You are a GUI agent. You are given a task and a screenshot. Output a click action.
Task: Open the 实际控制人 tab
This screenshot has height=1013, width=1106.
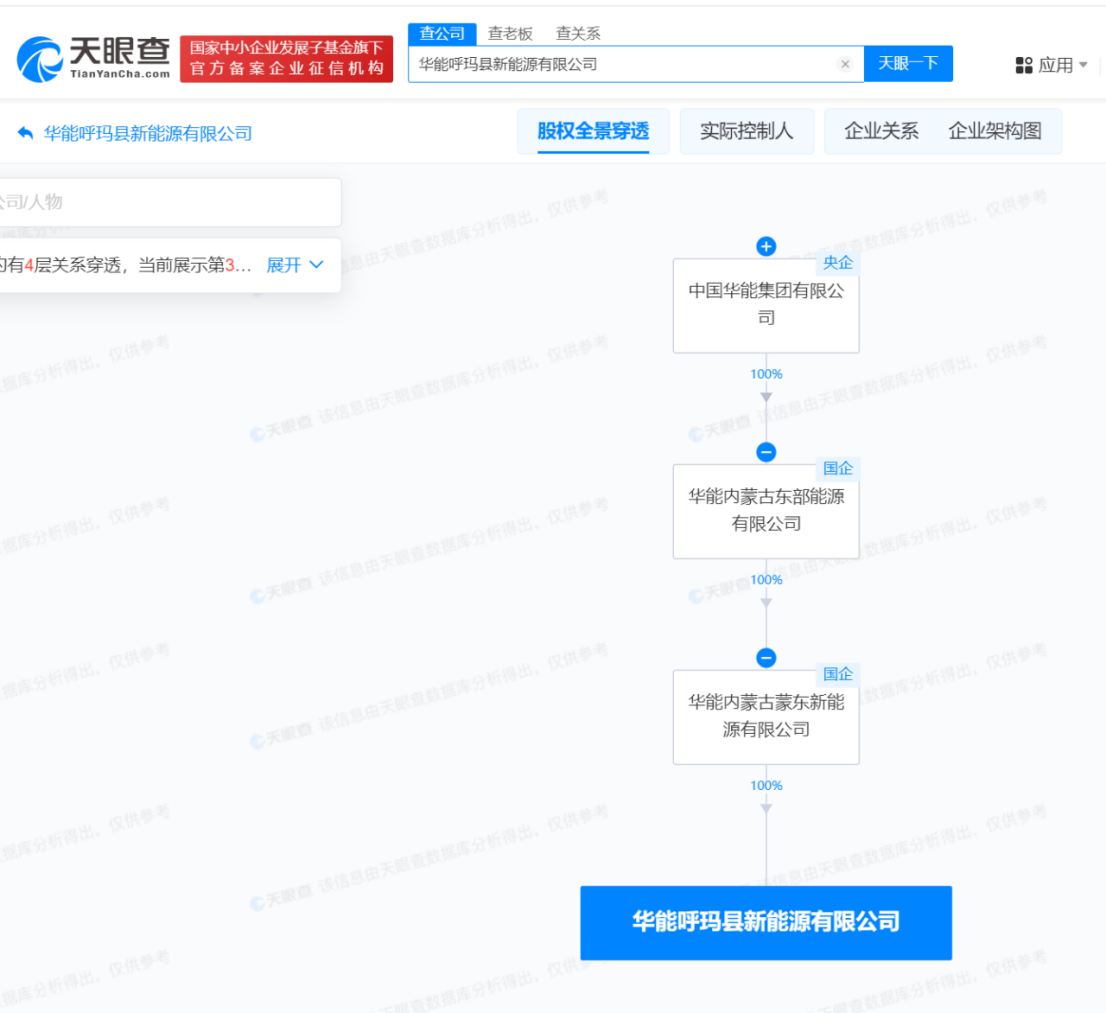pos(746,131)
